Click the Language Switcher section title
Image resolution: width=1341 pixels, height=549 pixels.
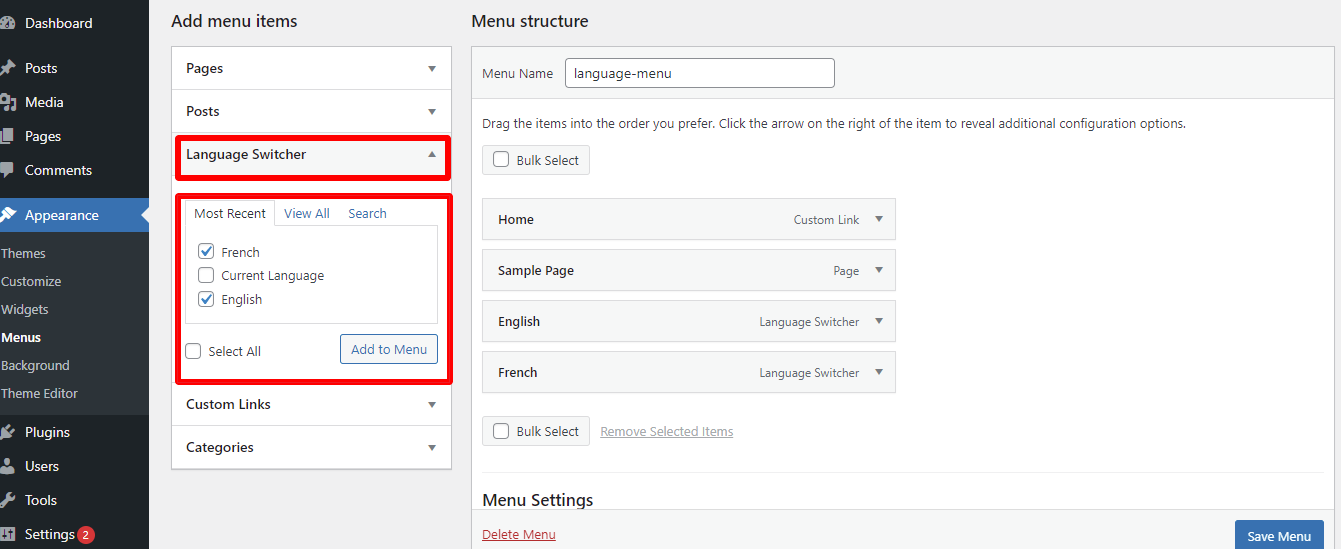pyautogui.click(x=246, y=154)
